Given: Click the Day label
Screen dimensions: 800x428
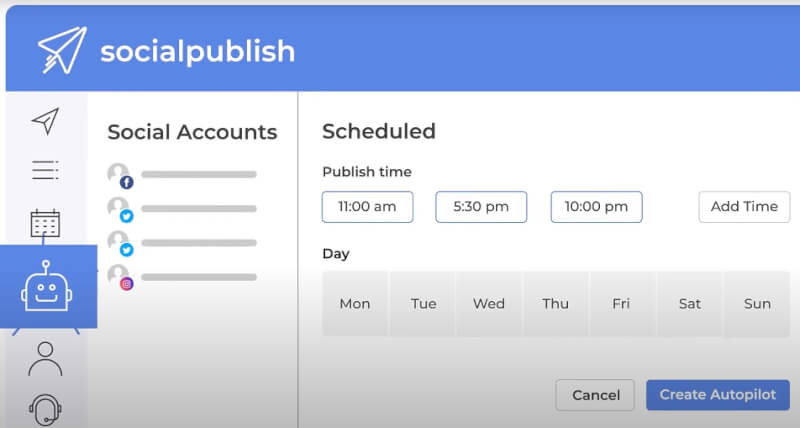Looking at the screenshot, I should click(x=336, y=254).
